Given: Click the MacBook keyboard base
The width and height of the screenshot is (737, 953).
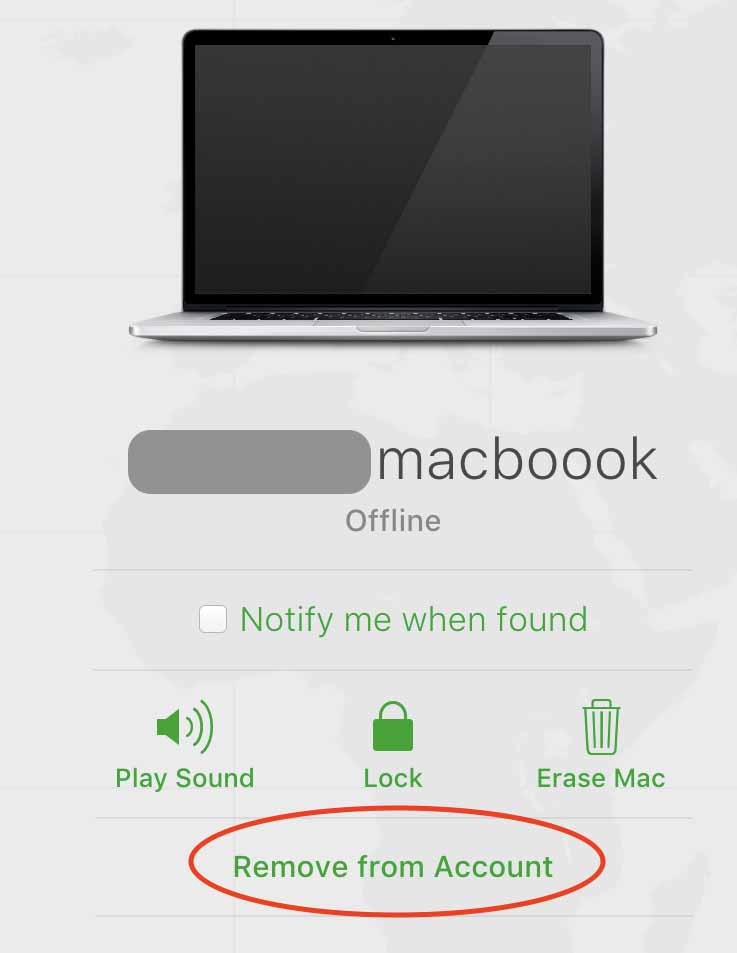Looking at the screenshot, I should coord(392,325).
